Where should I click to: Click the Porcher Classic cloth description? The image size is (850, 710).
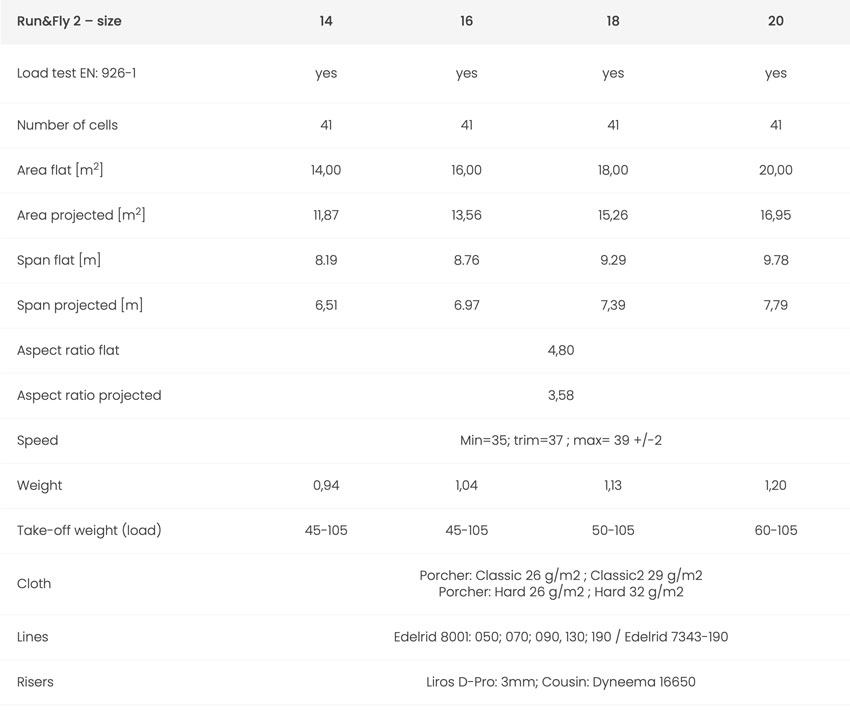point(561,583)
